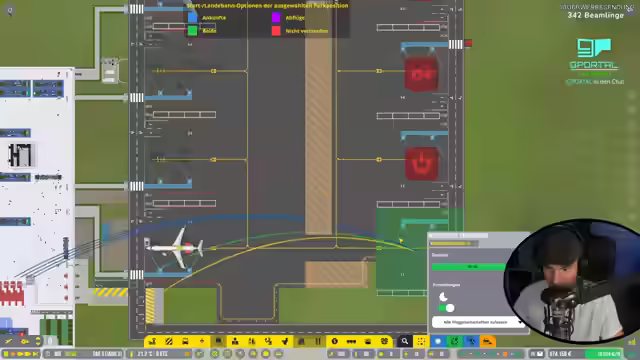Open the airlines allowance dropdown

[x=478, y=322]
